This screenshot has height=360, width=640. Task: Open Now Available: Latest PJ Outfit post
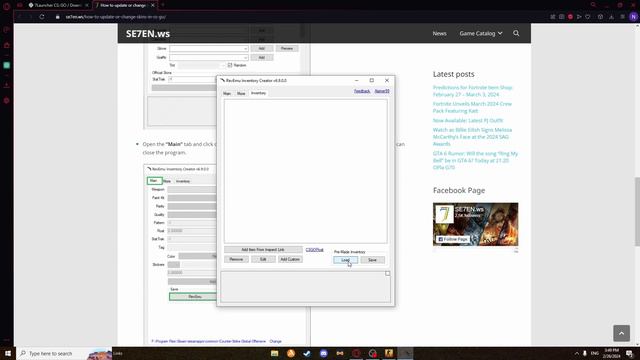pyautogui.click(x=468, y=120)
